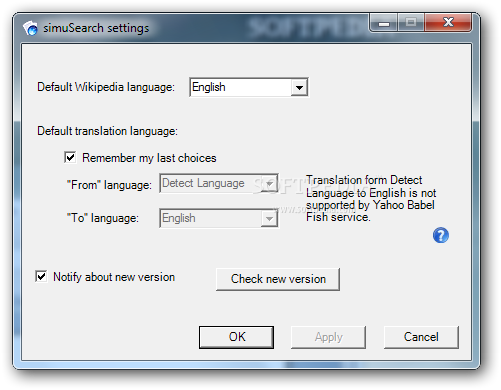Open the "To" language combo box
Image resolution: width=501 pixels, height=390 pixels.
click(x=219, y=218)
